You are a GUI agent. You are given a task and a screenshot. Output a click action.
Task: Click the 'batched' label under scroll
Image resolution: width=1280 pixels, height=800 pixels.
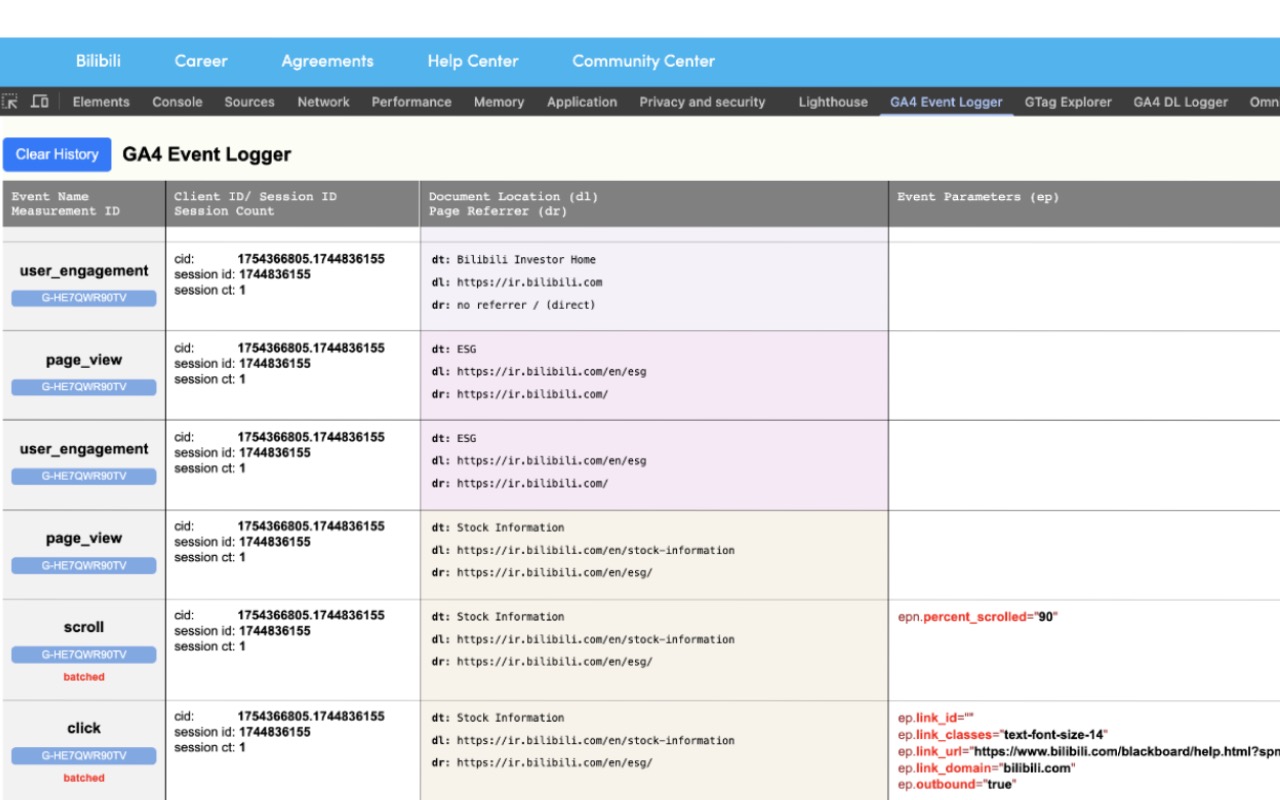[84, 677]
